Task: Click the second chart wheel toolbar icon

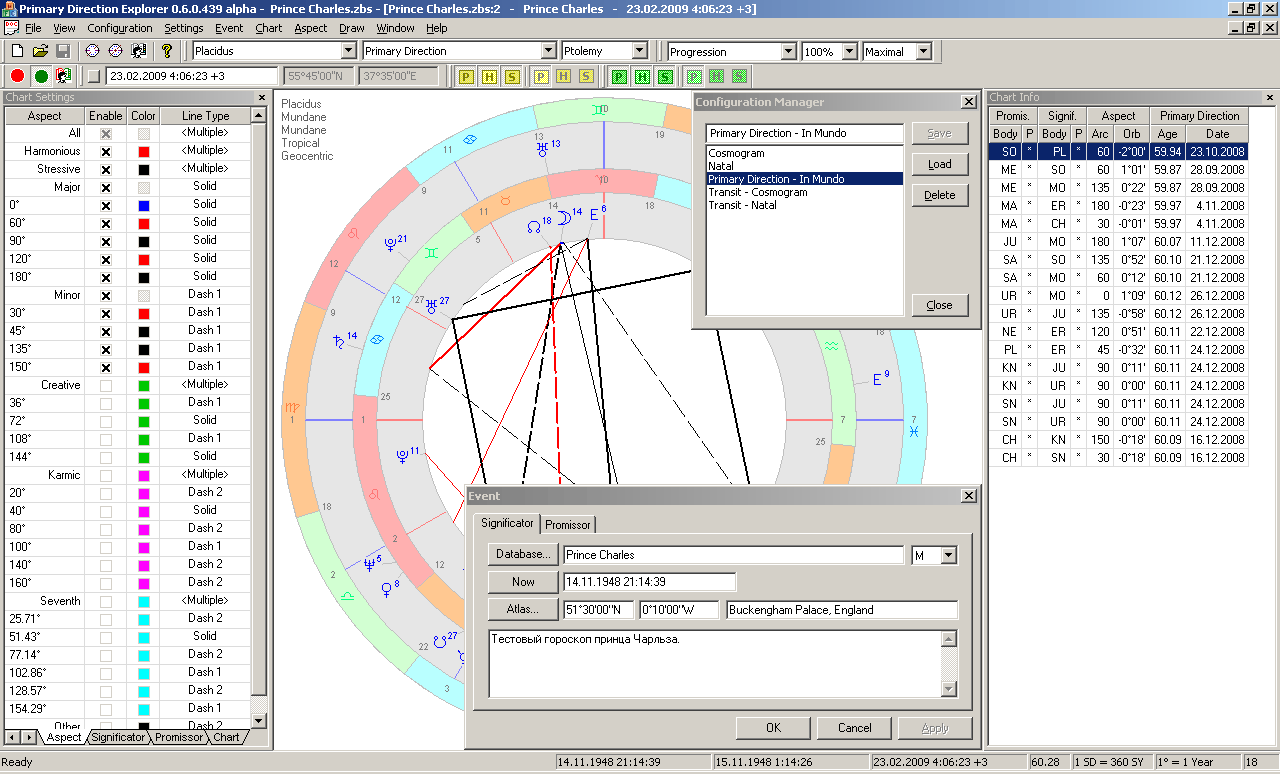Action: pos(115,51)
